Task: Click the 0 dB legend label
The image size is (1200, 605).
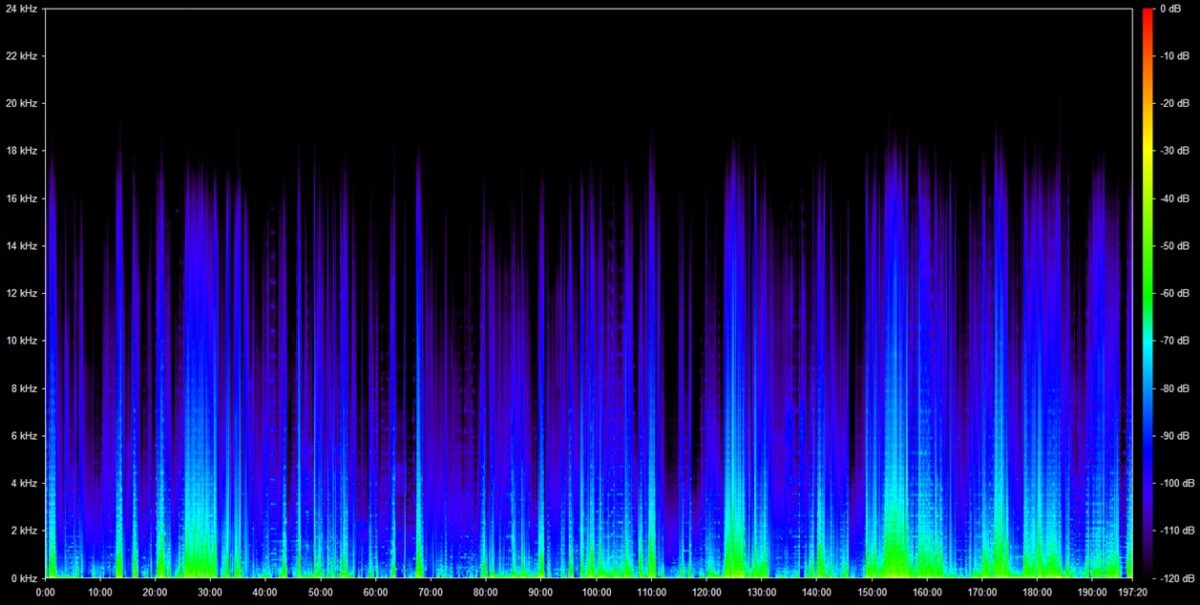Action: pos(1170,8)
